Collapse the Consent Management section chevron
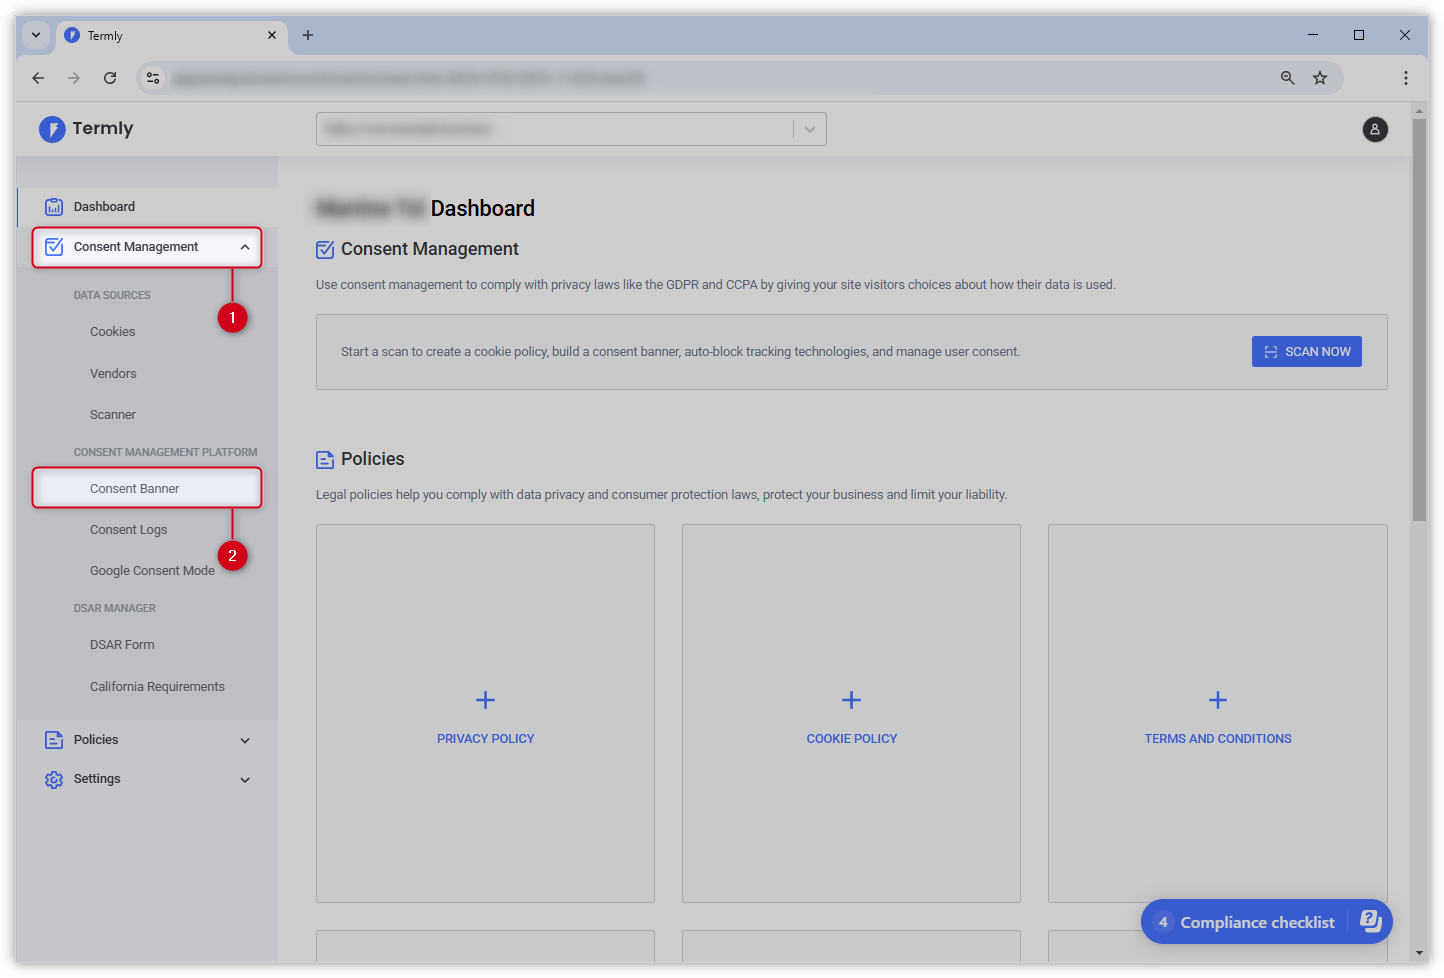The image size is (1444, 978). [x=245, y=246]
